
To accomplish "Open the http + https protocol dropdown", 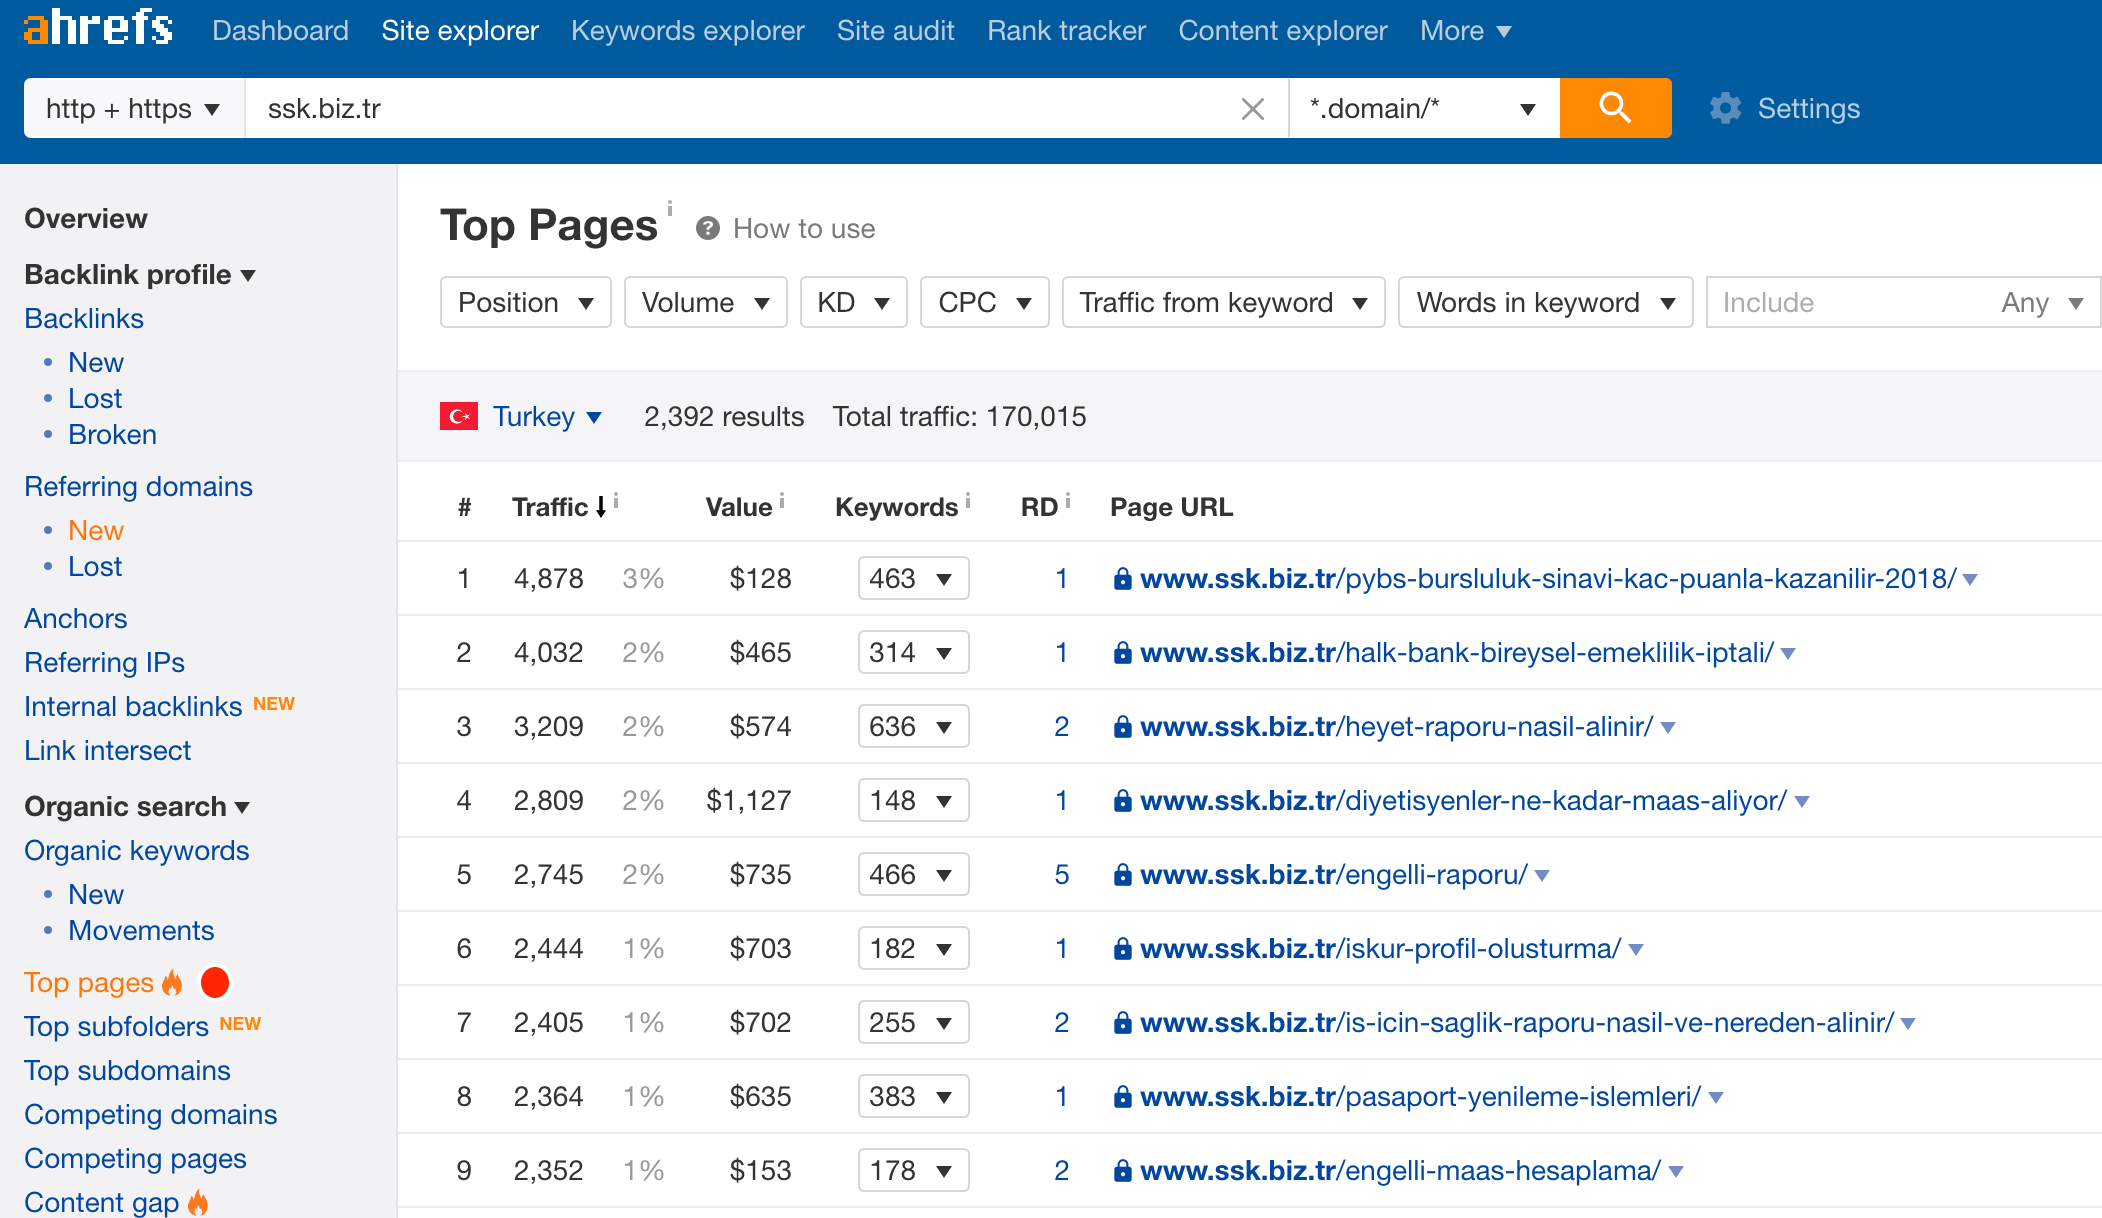I will pos(134,108).
